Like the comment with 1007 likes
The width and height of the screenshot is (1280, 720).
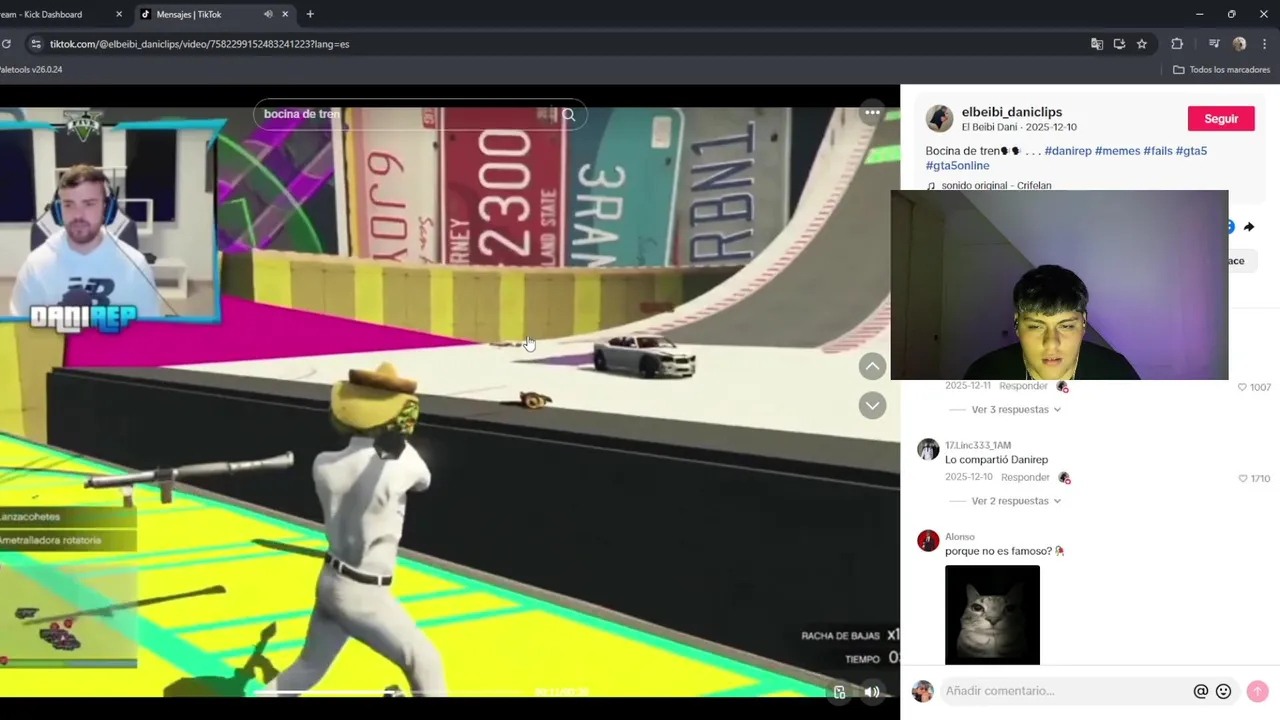coord(1243,387)
